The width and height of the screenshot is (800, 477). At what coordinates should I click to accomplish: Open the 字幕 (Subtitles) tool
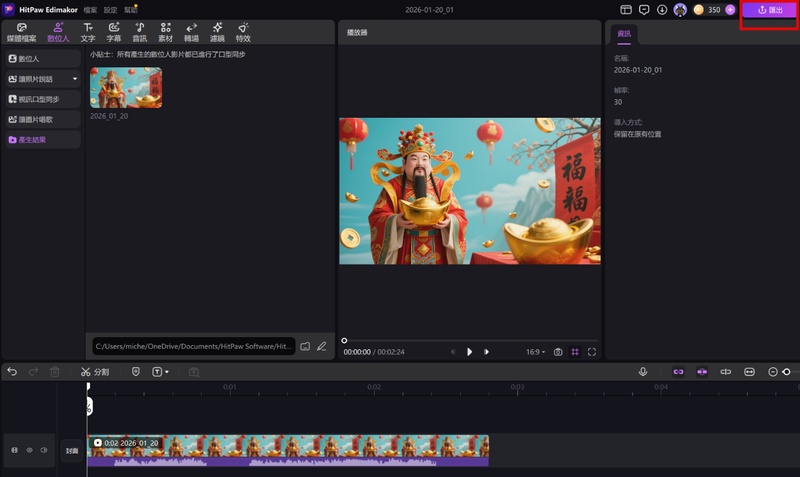[114, 31]
